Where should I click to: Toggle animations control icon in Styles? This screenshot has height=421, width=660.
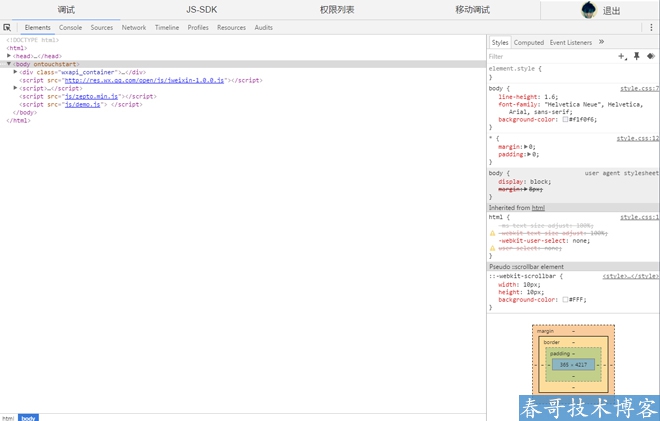click(x=651, y=56)
